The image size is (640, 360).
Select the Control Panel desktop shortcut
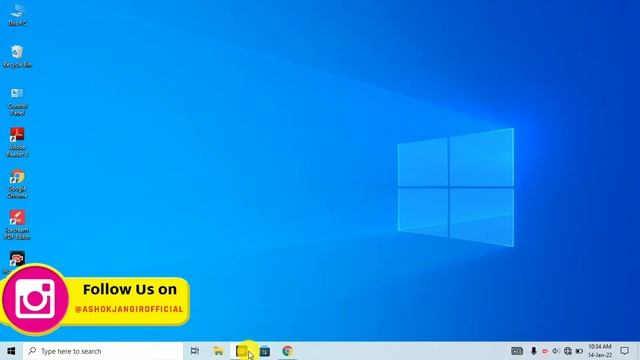pyautogui.click(x=17, y=102)
